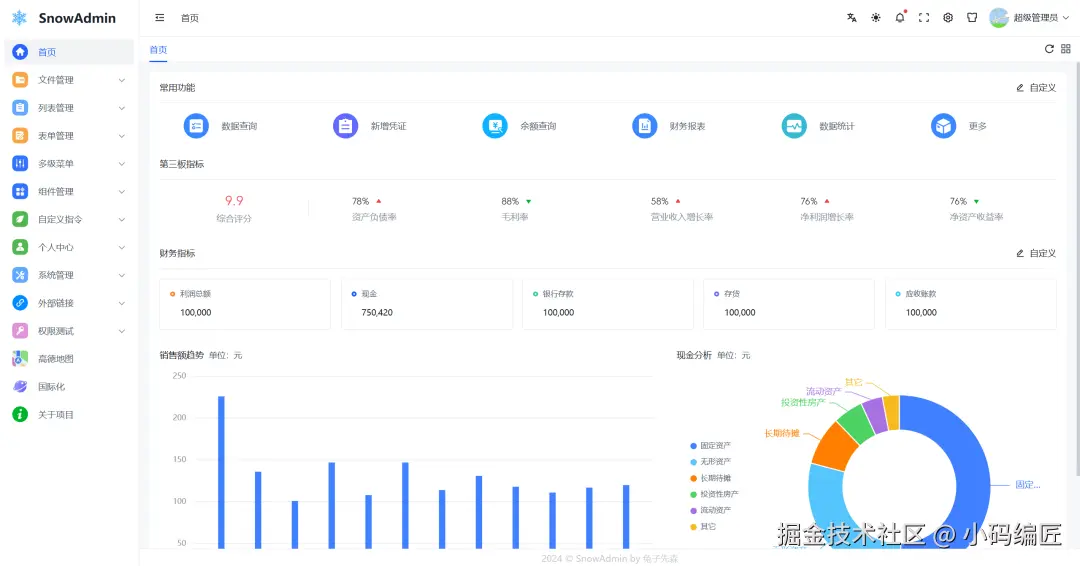Click 自定义 next to 常用功能
The image size is (1080, 566).
pyautogui.click(x=1036, y=88)
